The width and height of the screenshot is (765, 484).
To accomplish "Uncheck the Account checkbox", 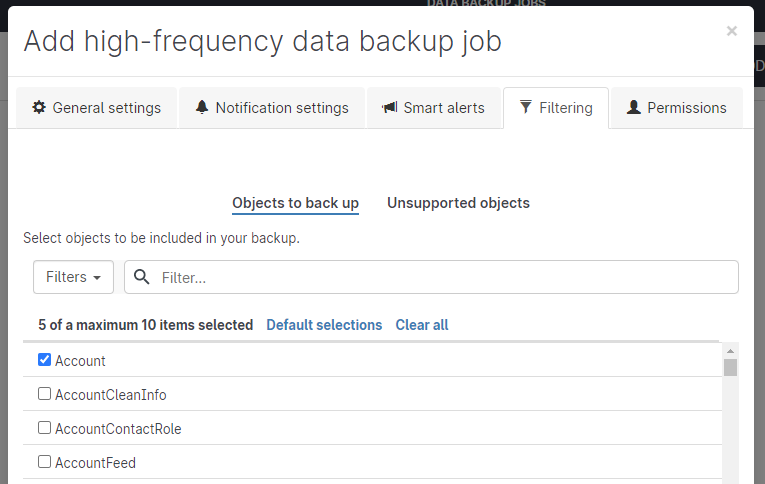I will tap(44, 360).
